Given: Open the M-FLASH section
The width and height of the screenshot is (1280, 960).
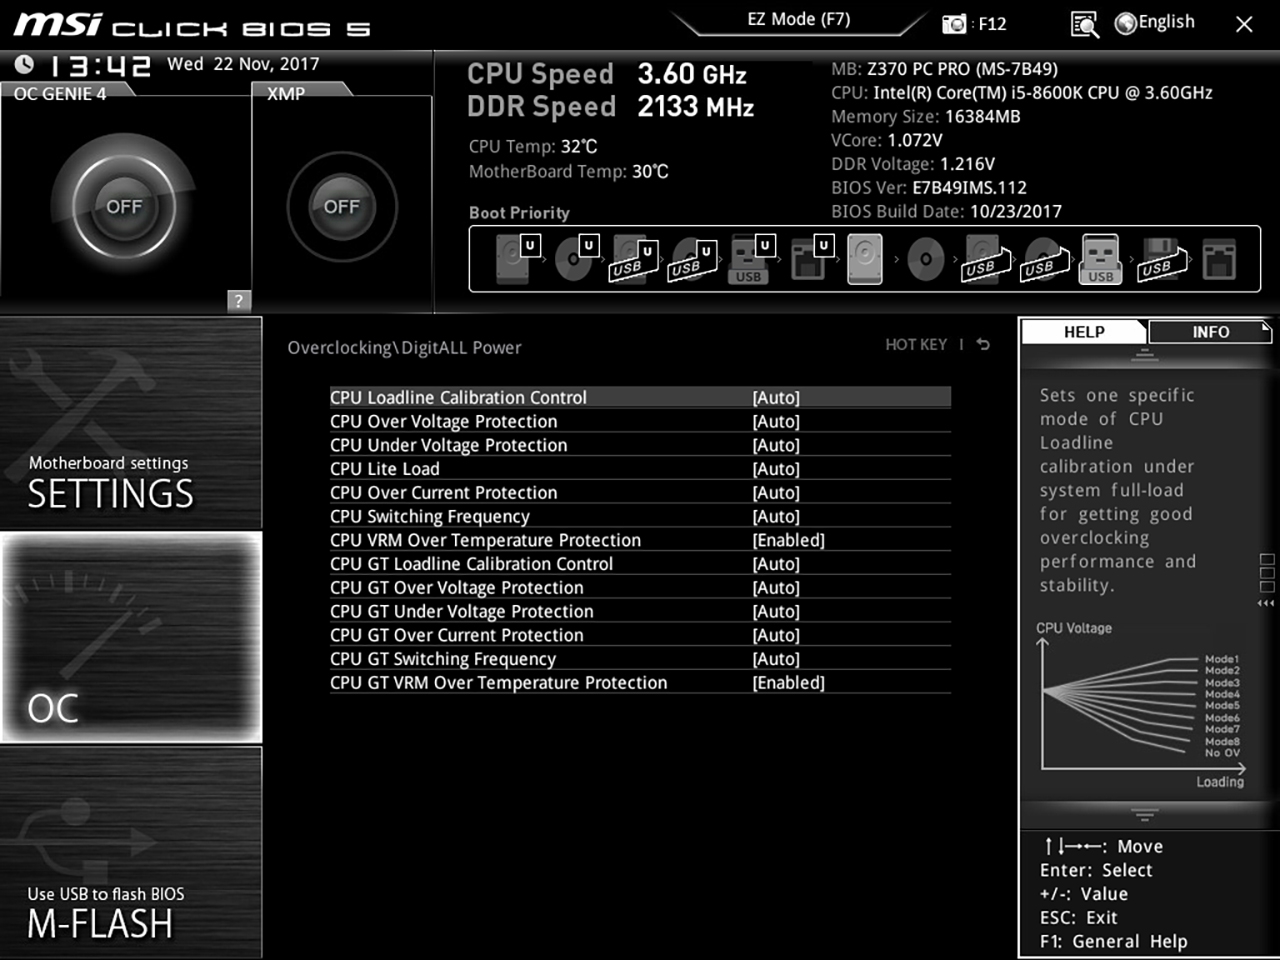Looking at the screenshot, I should 131,852.
